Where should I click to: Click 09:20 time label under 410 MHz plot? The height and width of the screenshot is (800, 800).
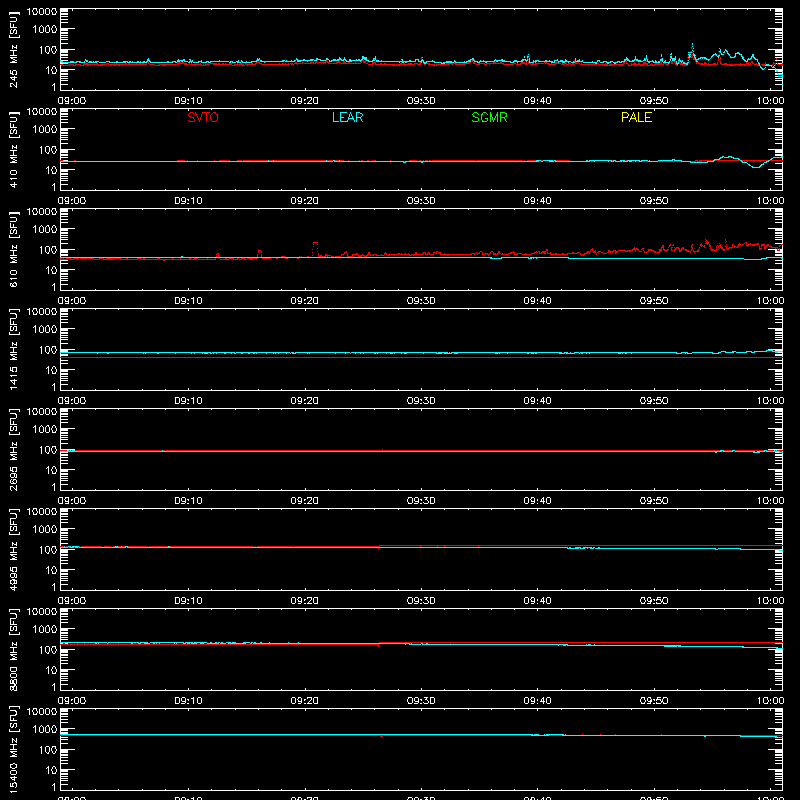(x=305, y=201)
